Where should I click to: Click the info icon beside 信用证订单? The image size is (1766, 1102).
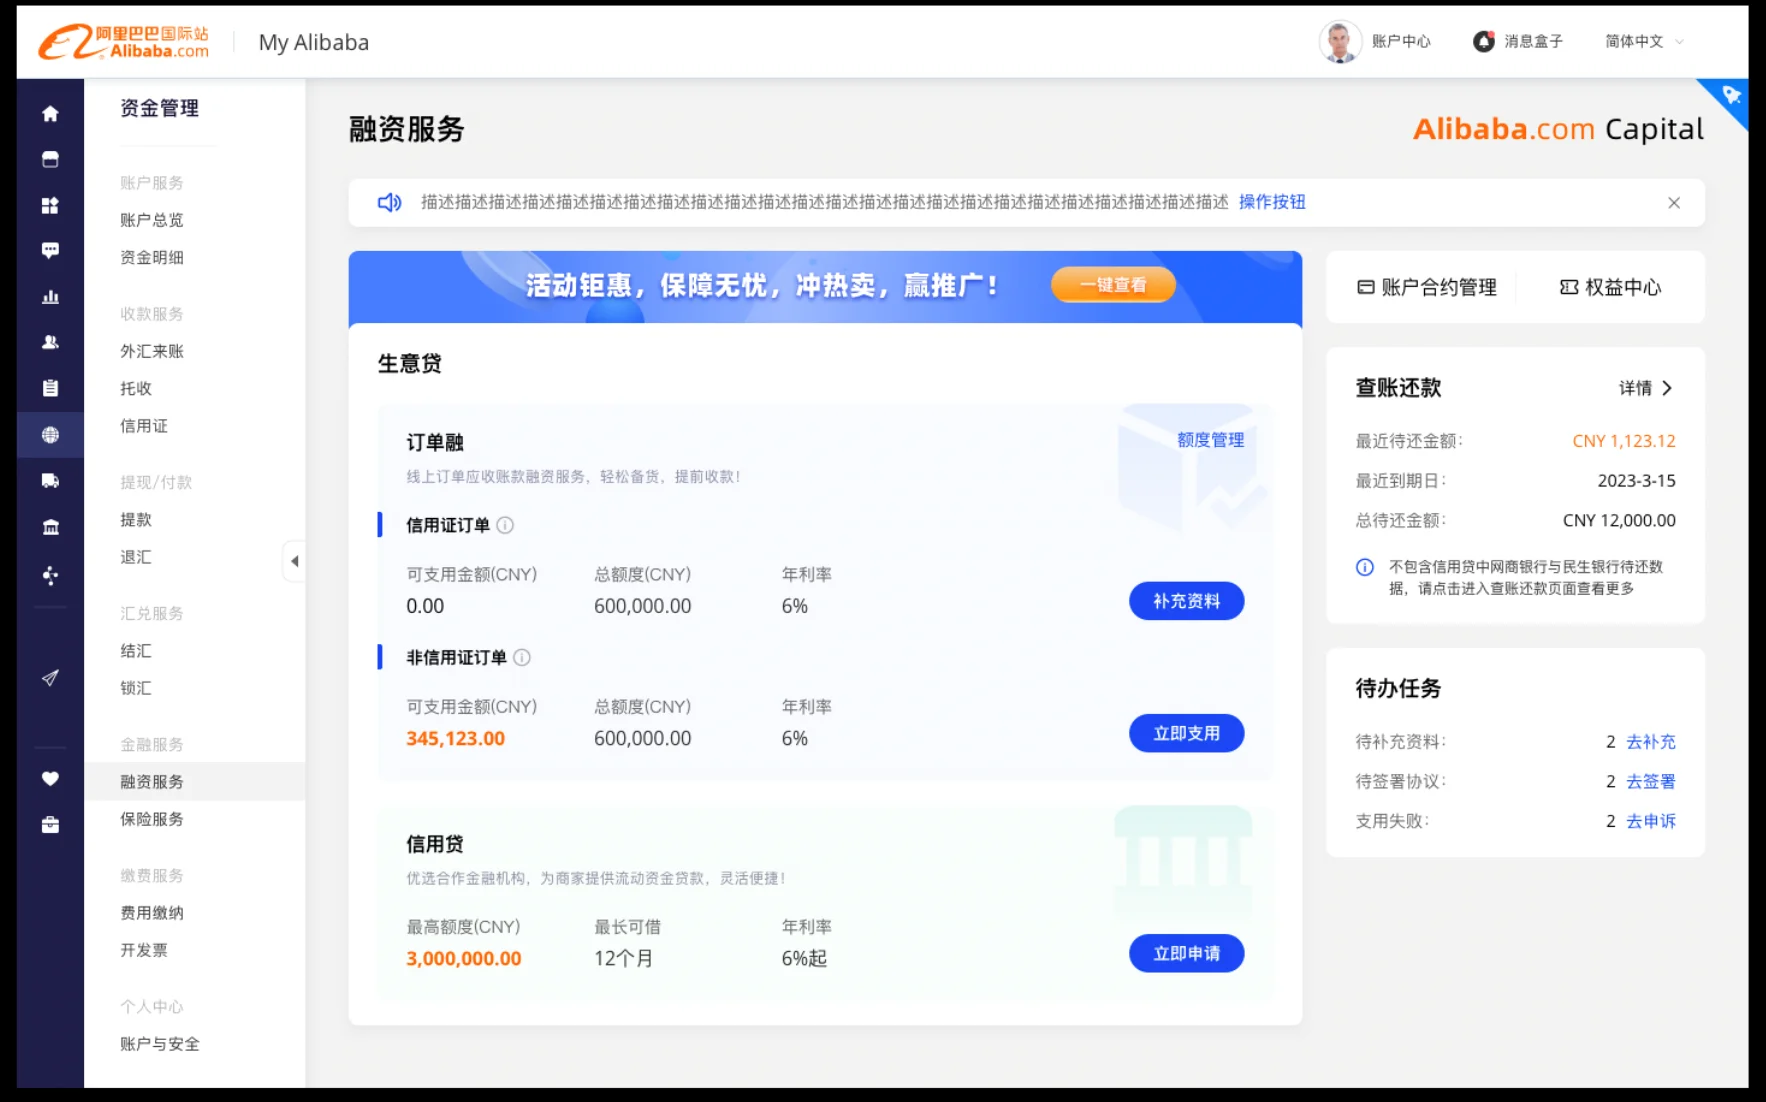point(505,525)
